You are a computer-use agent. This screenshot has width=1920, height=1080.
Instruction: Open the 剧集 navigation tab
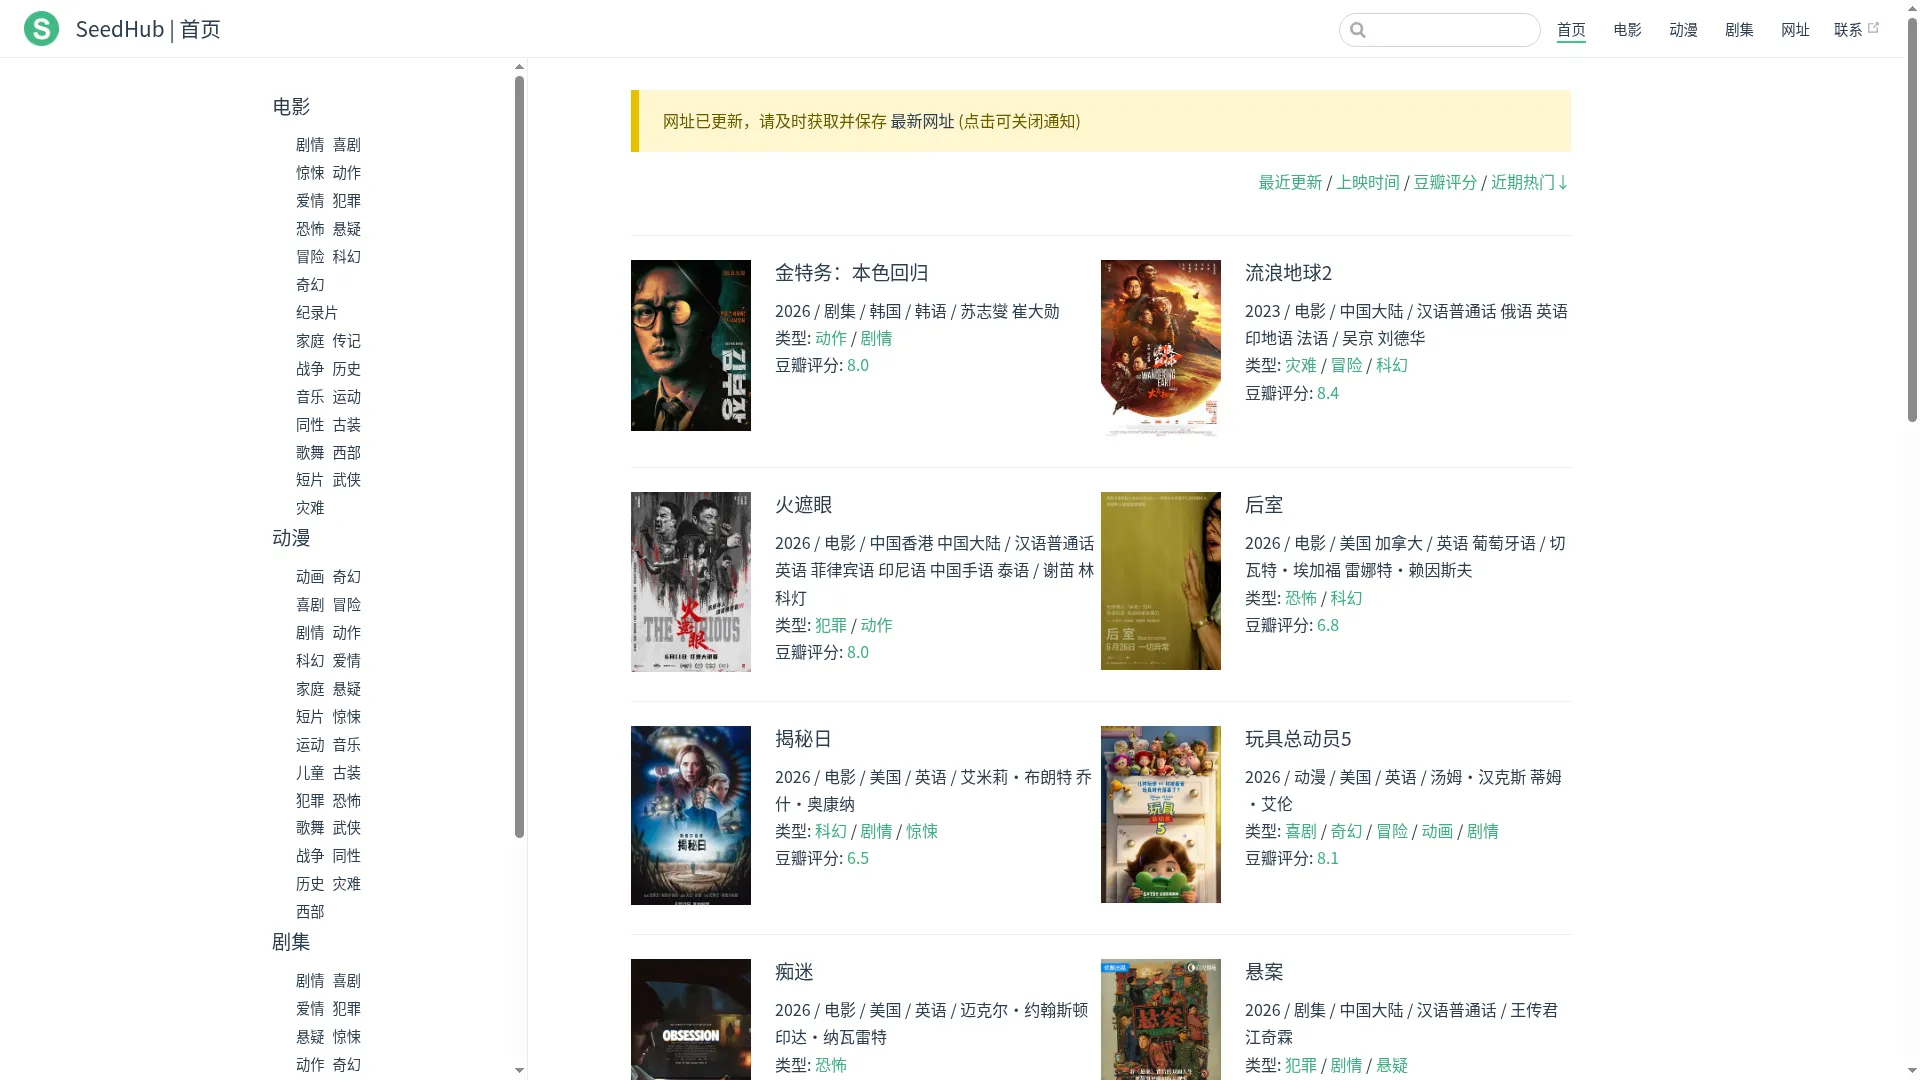tap(1739, 30)
